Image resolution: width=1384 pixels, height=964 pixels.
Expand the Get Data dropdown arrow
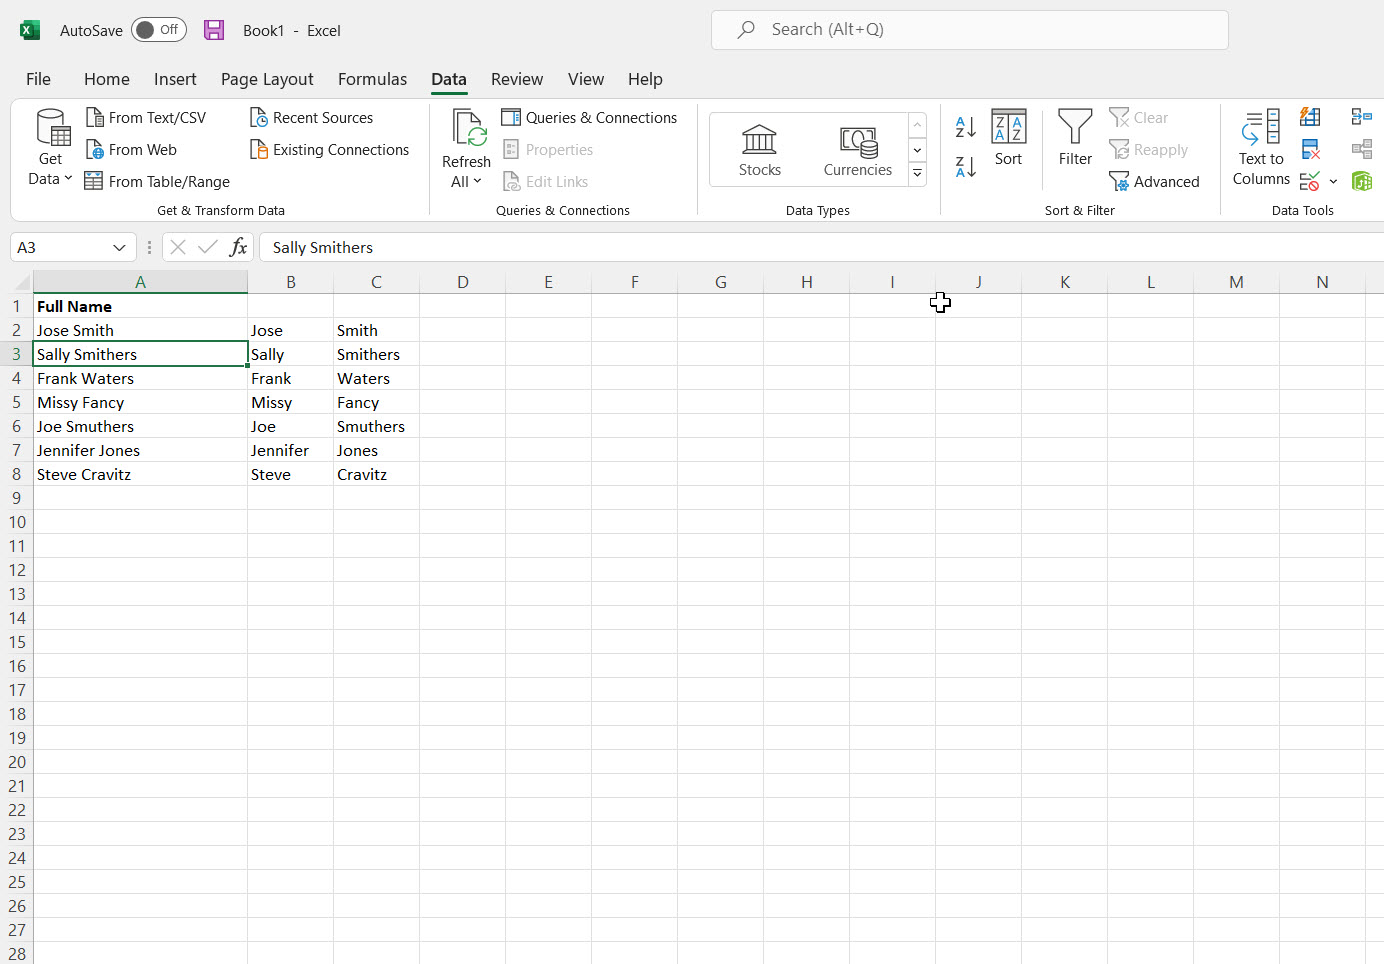click(x=68, y=179)
